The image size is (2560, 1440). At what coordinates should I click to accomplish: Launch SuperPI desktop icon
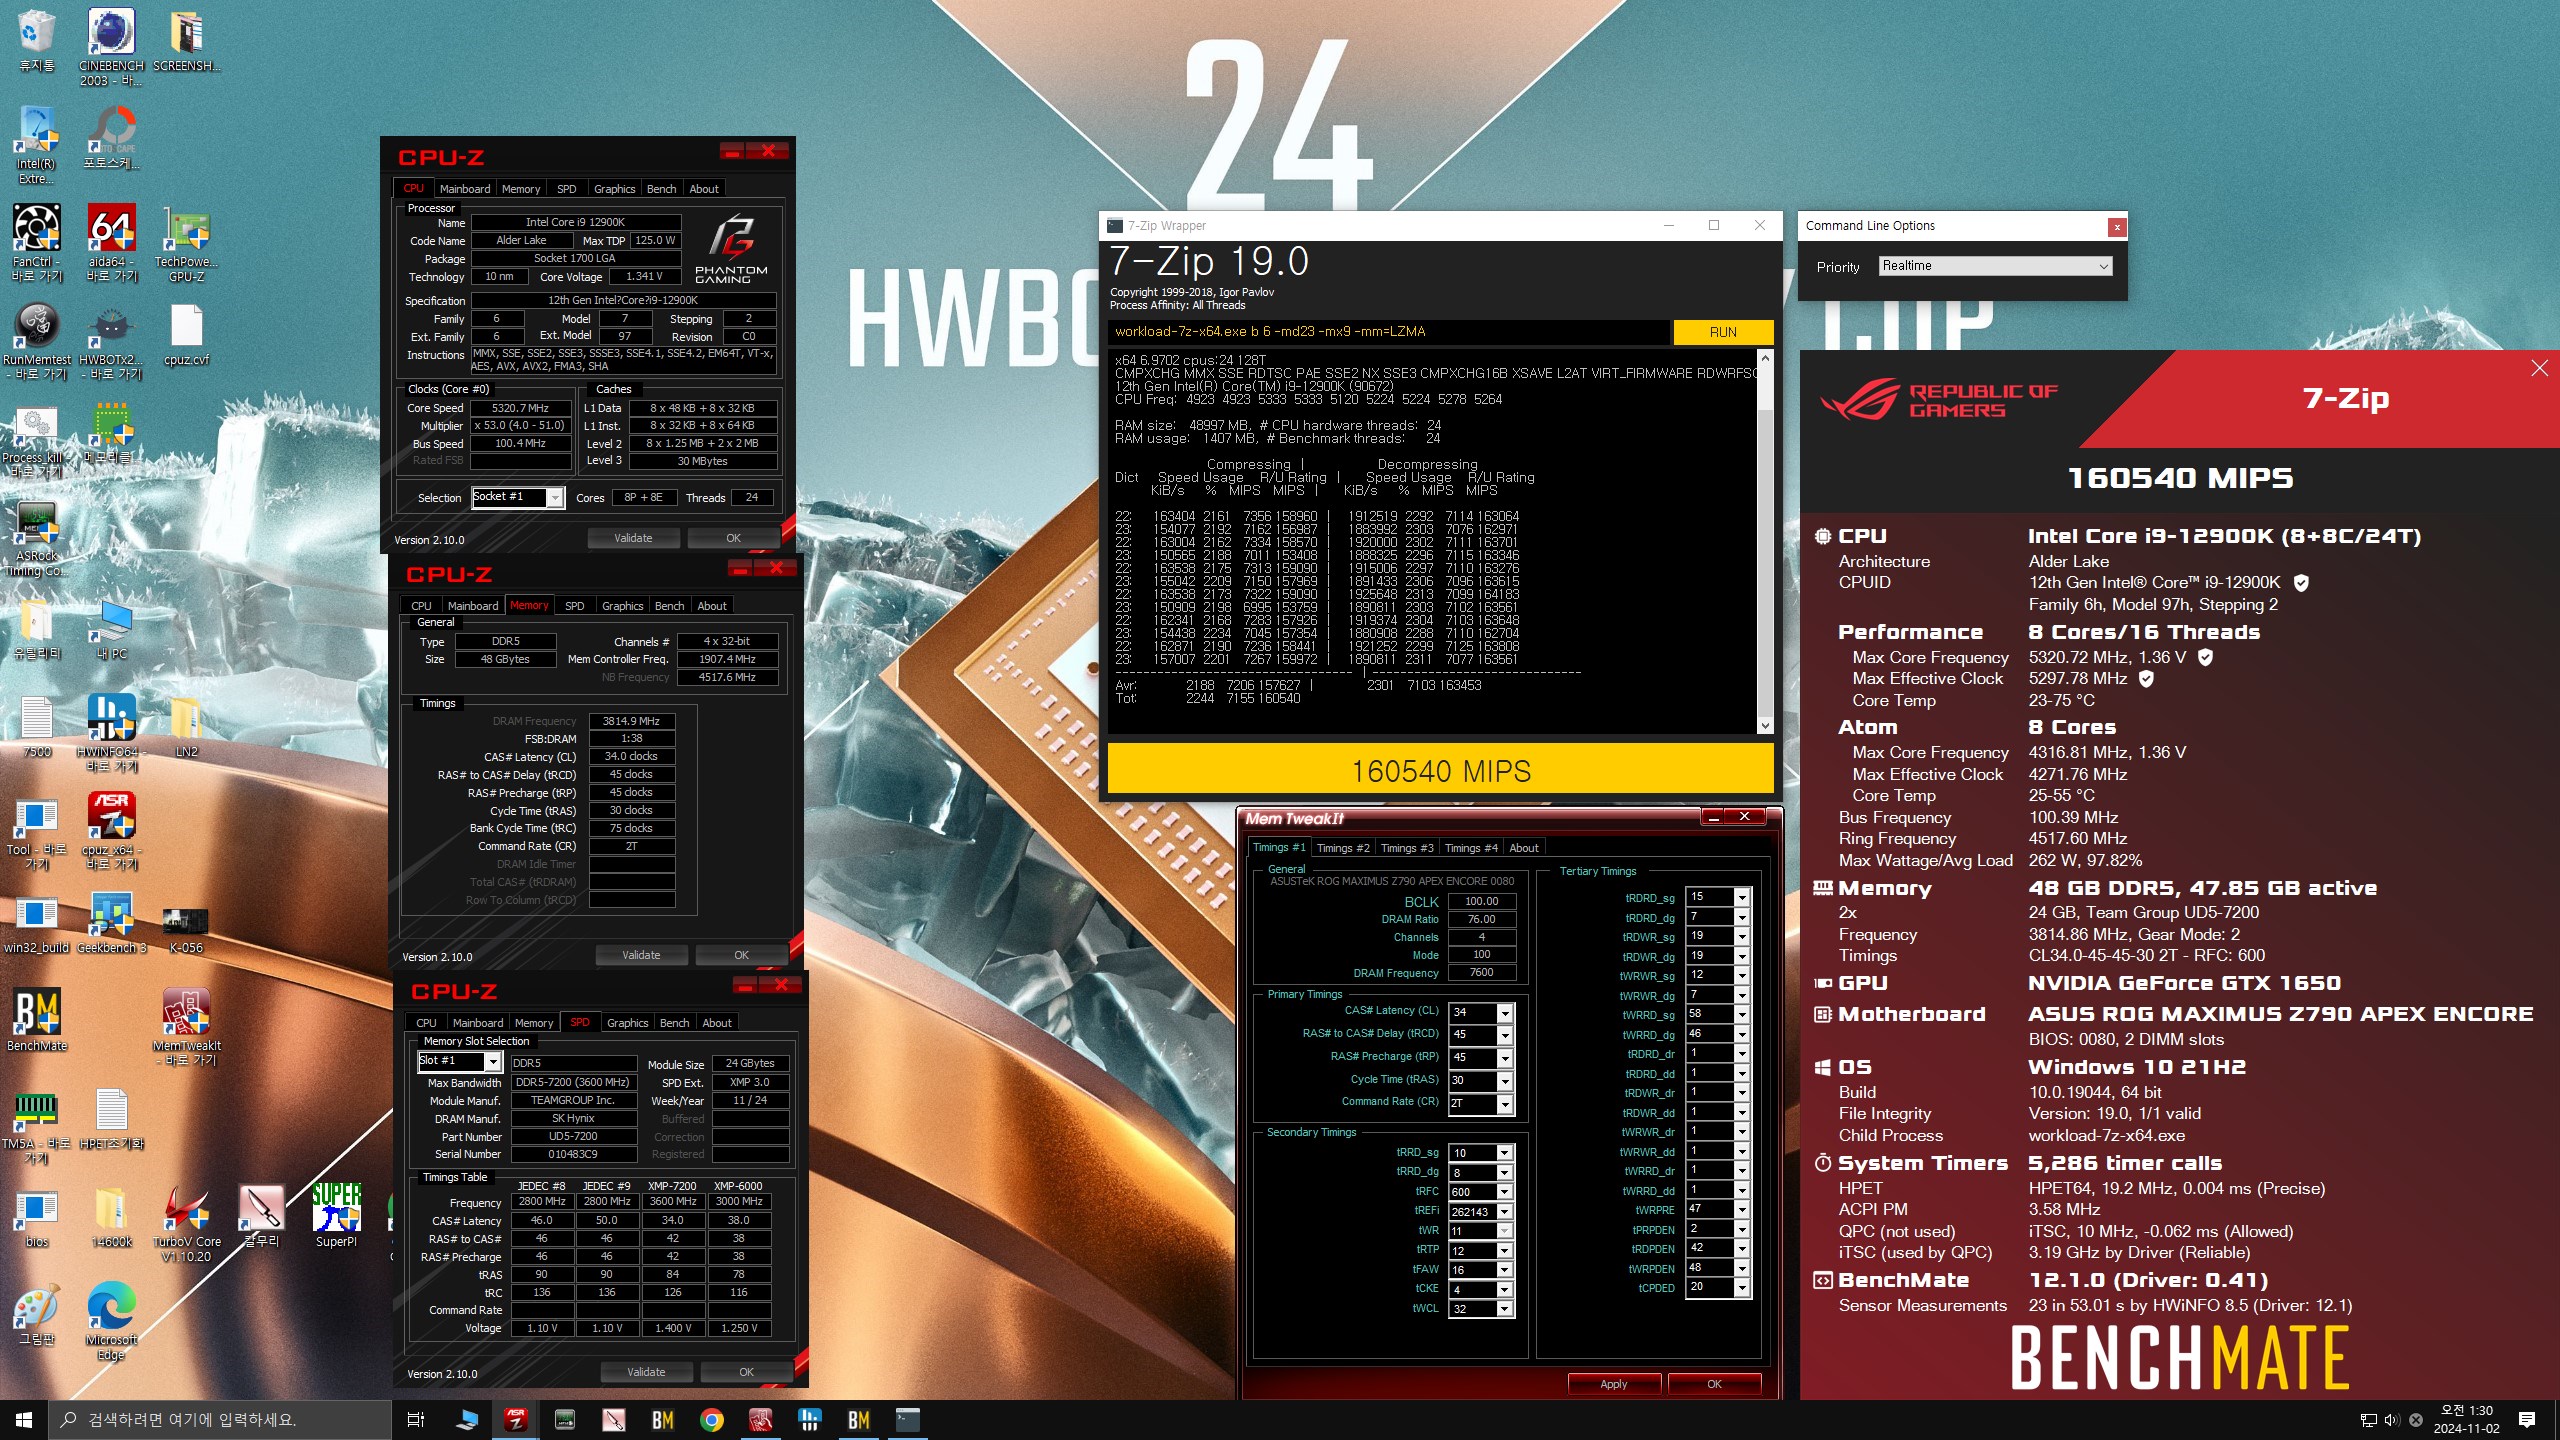336,1217
